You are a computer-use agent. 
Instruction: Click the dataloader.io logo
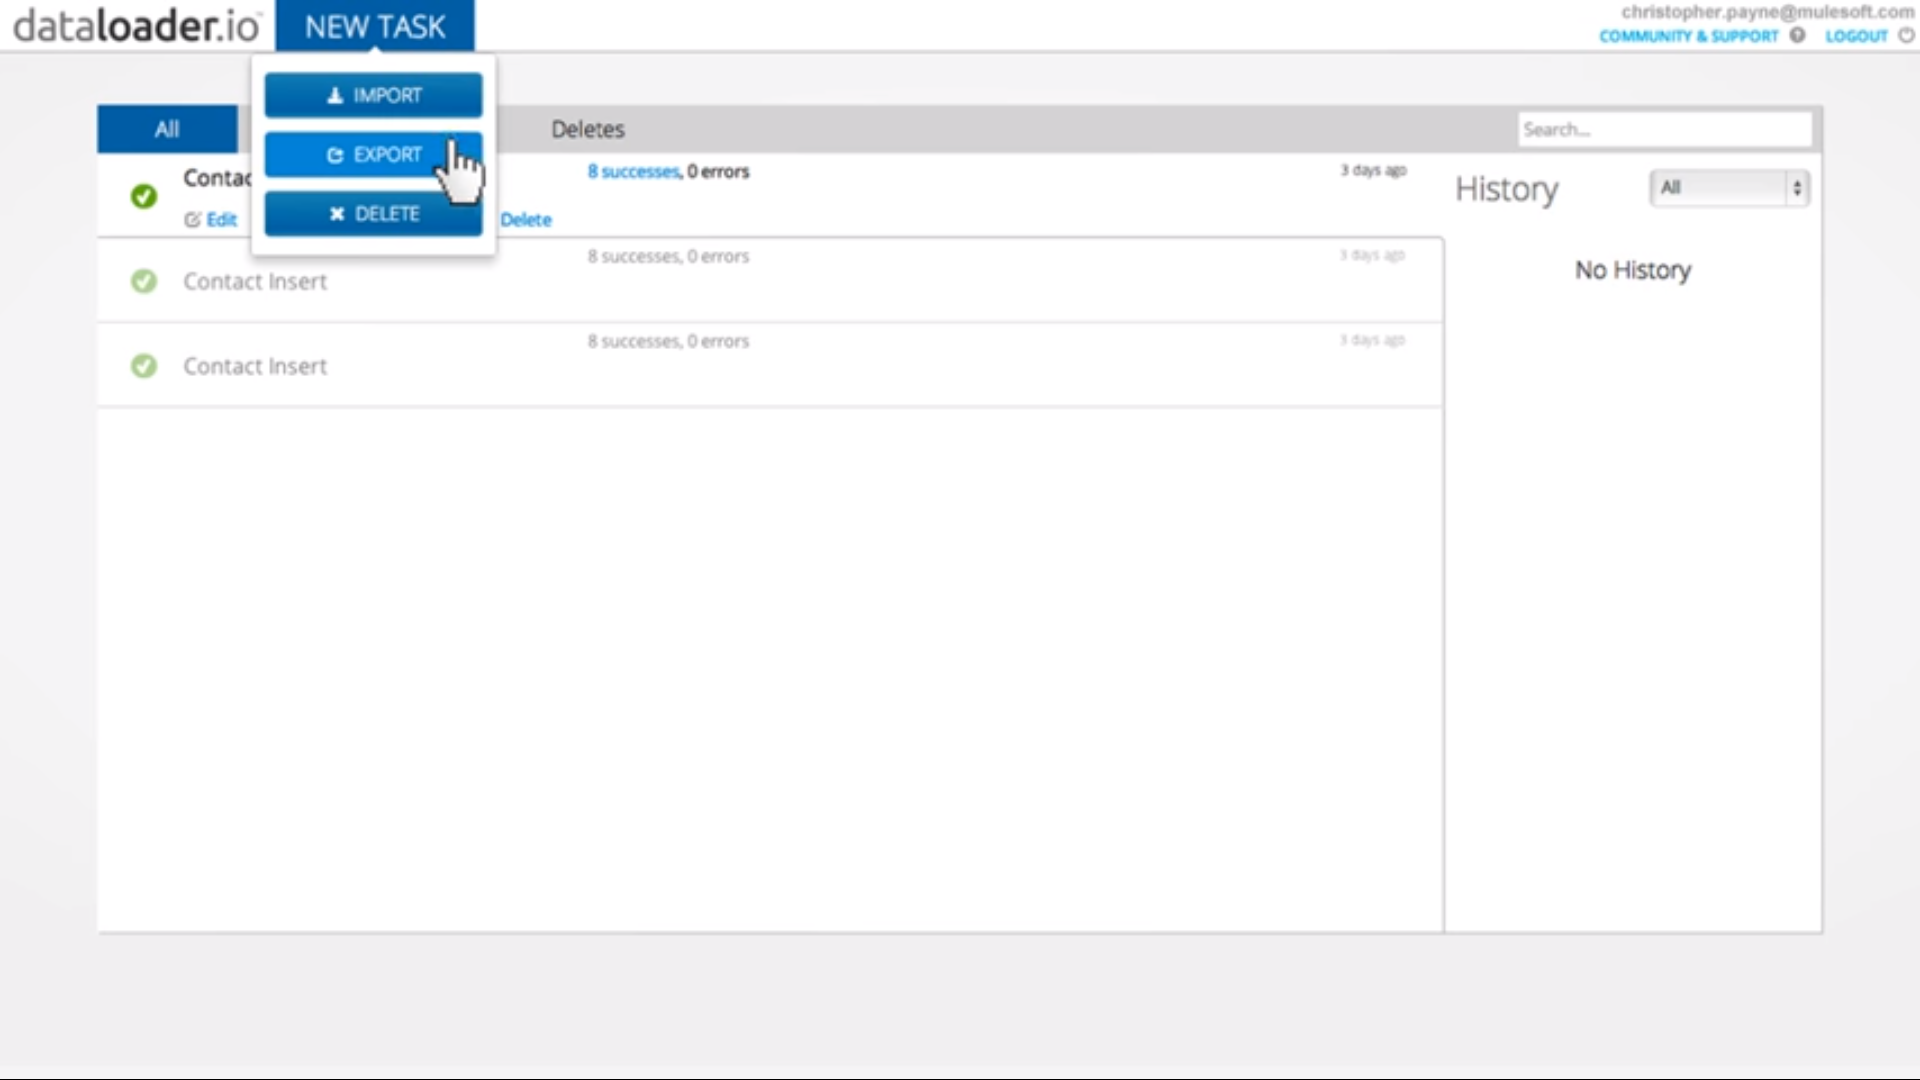[136, 26]
